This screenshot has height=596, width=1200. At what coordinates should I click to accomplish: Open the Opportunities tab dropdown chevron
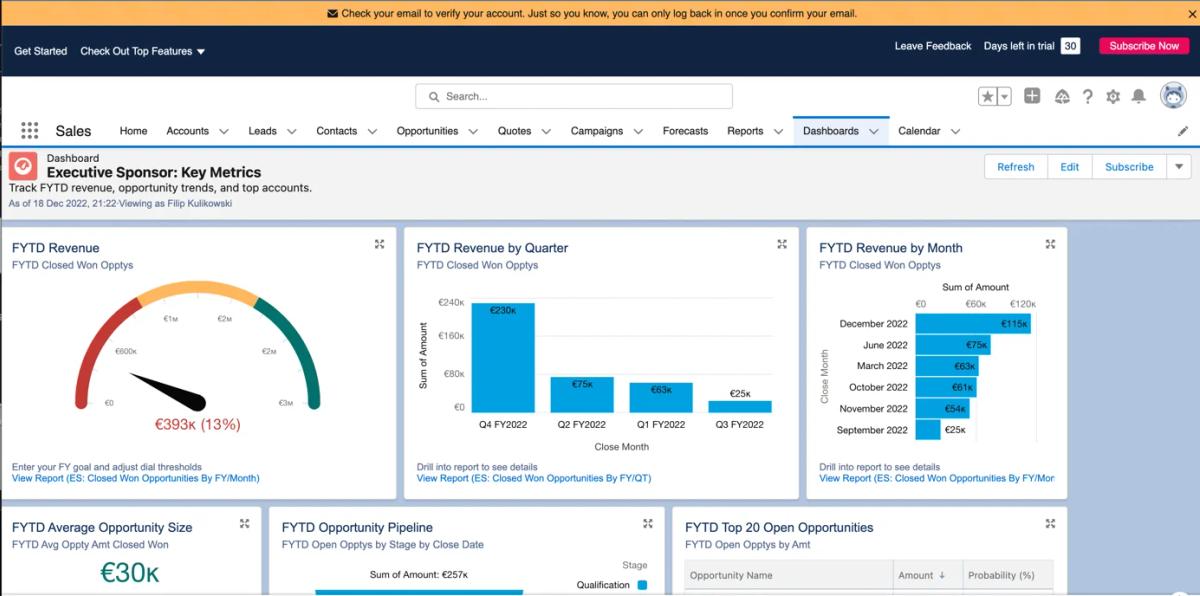click(x=473, y=131)
